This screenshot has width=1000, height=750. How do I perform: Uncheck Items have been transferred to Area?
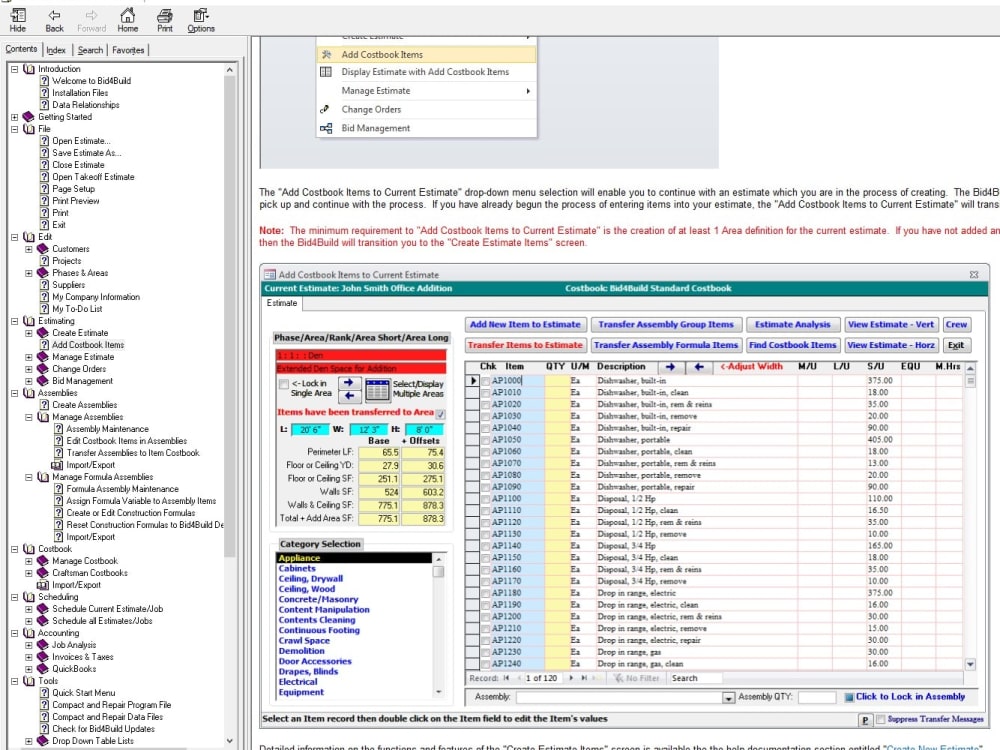point(439,414)
